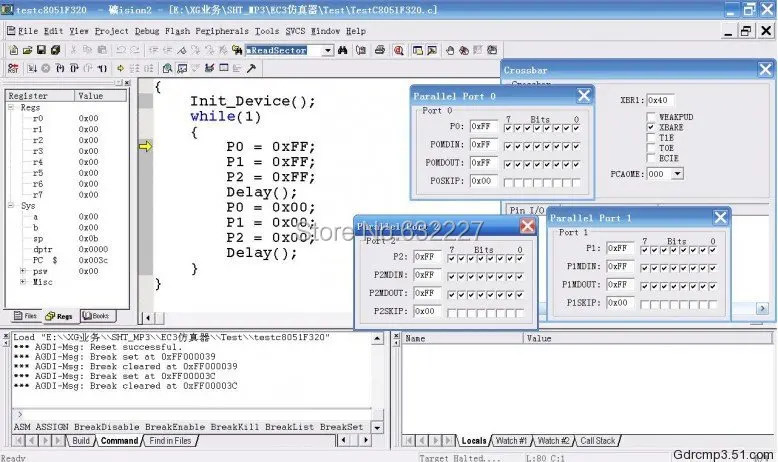Click the P0 value input field
The width and height of the screenshot is (778, 462).
click(x=483, y=127)
